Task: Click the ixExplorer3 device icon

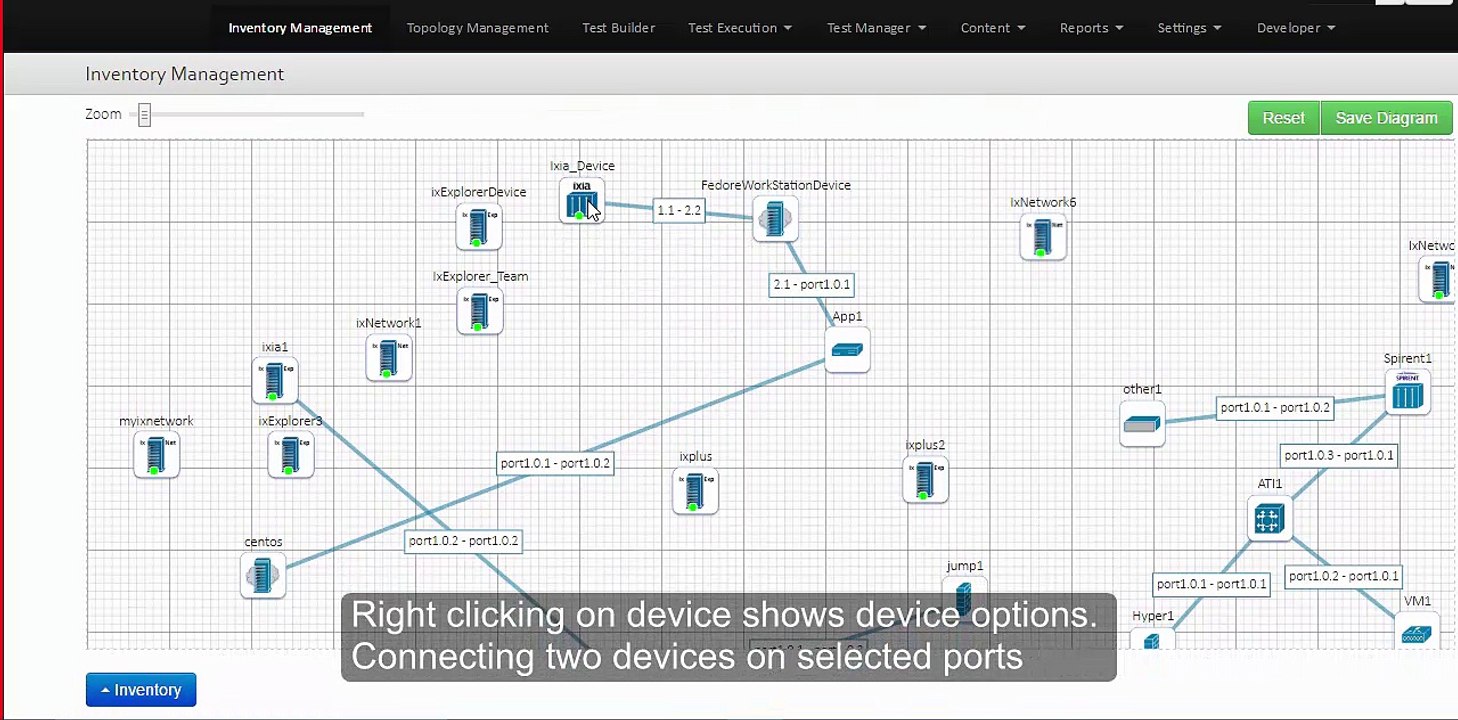Action: (x=291, y=455)
